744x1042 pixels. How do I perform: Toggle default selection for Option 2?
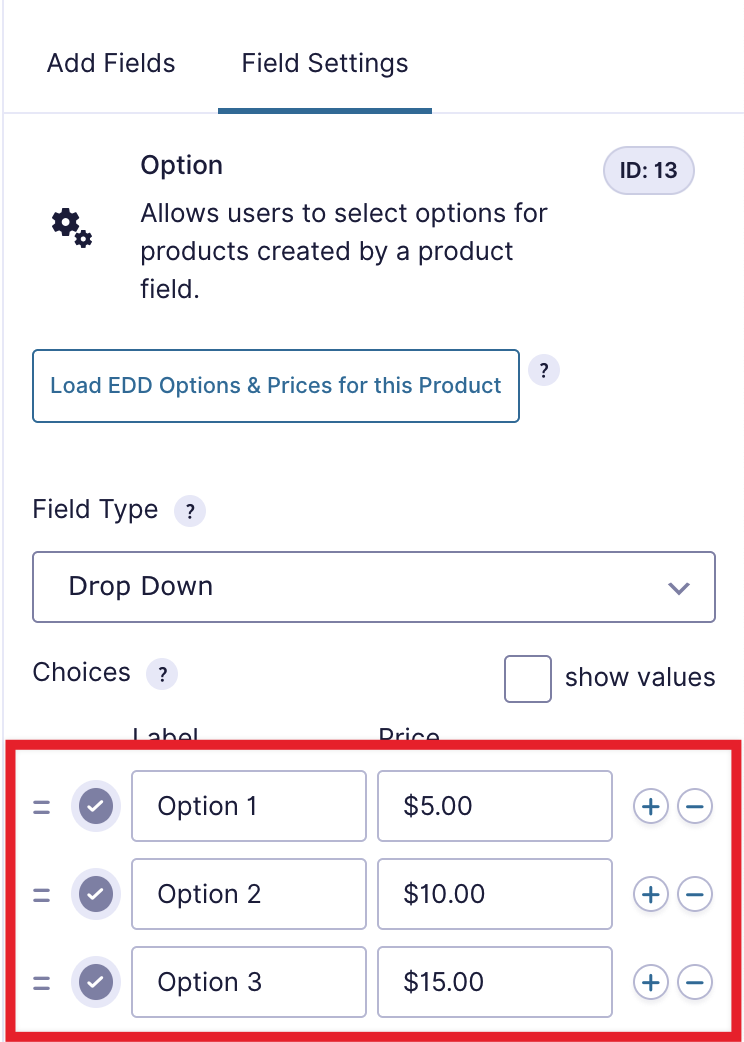(x=96, y=894)
